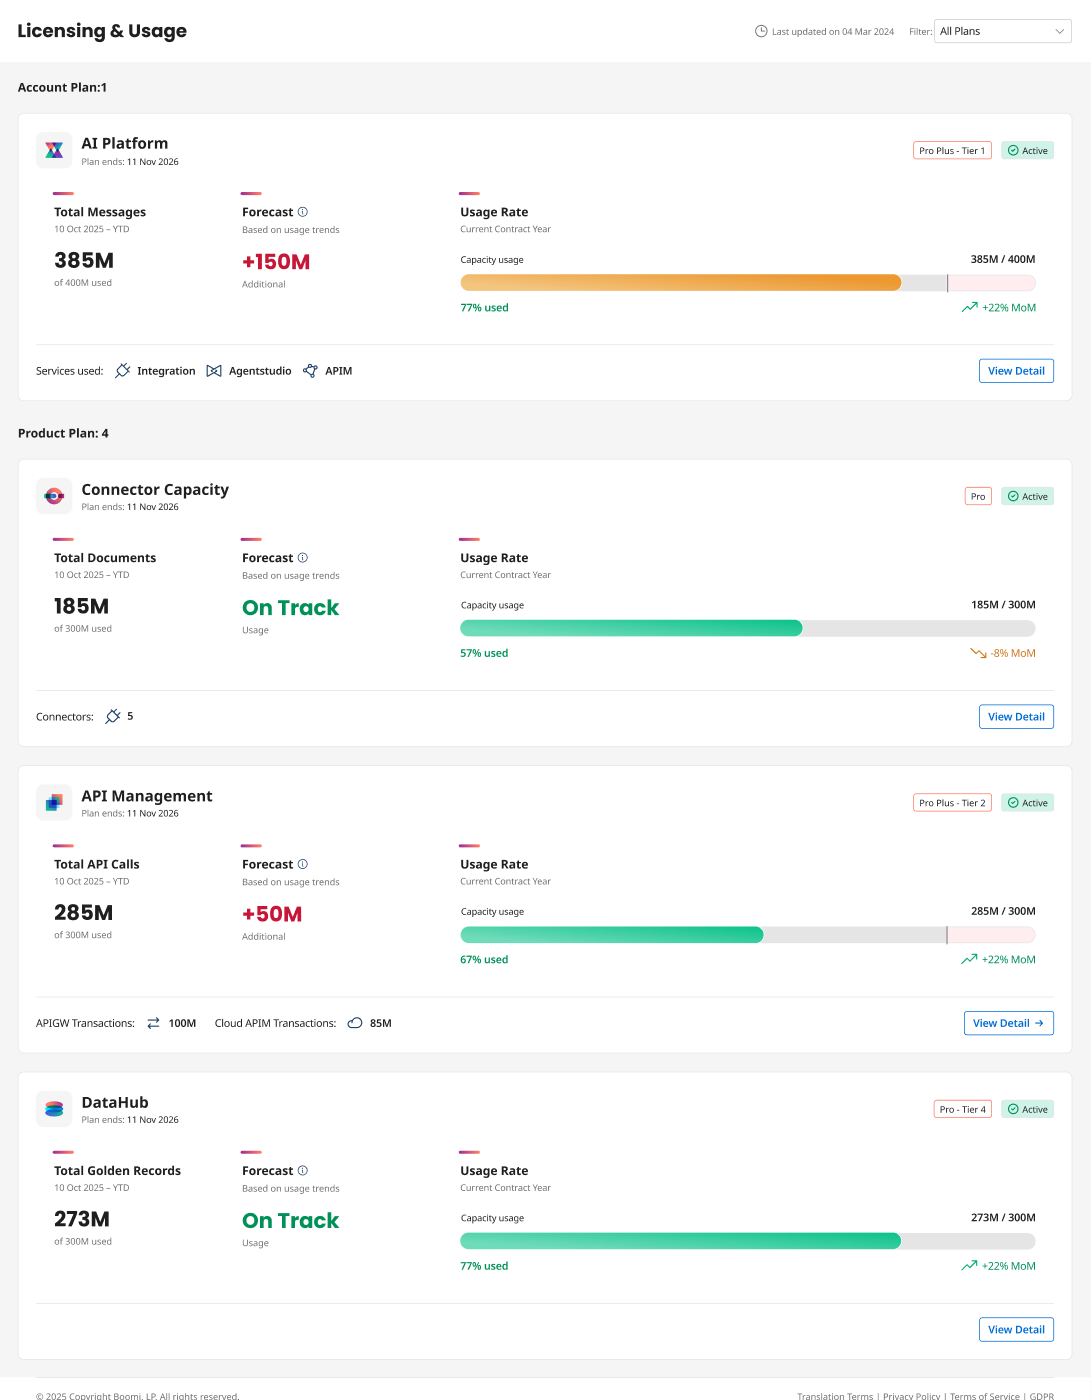Screen dimensions: 1091x1400
Task: Click the API Management card title
Action: 147,796
